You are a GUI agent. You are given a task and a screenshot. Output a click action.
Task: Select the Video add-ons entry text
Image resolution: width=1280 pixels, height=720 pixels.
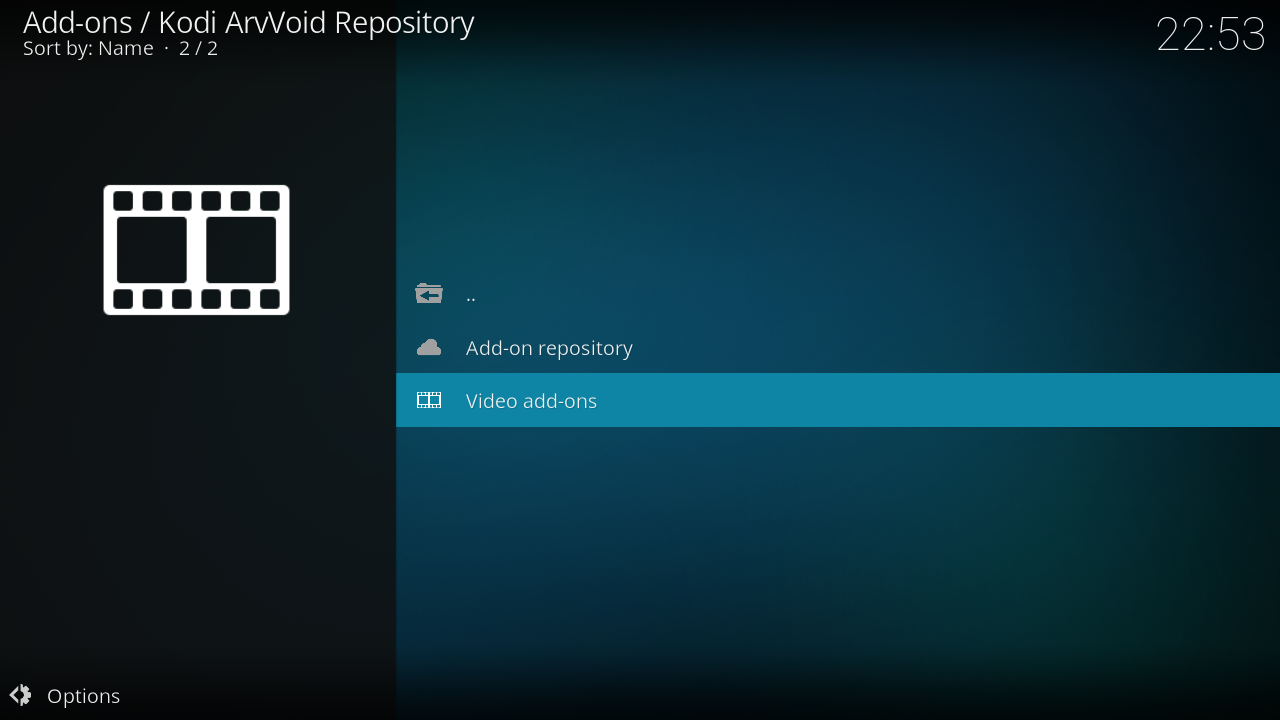[531, 401]
